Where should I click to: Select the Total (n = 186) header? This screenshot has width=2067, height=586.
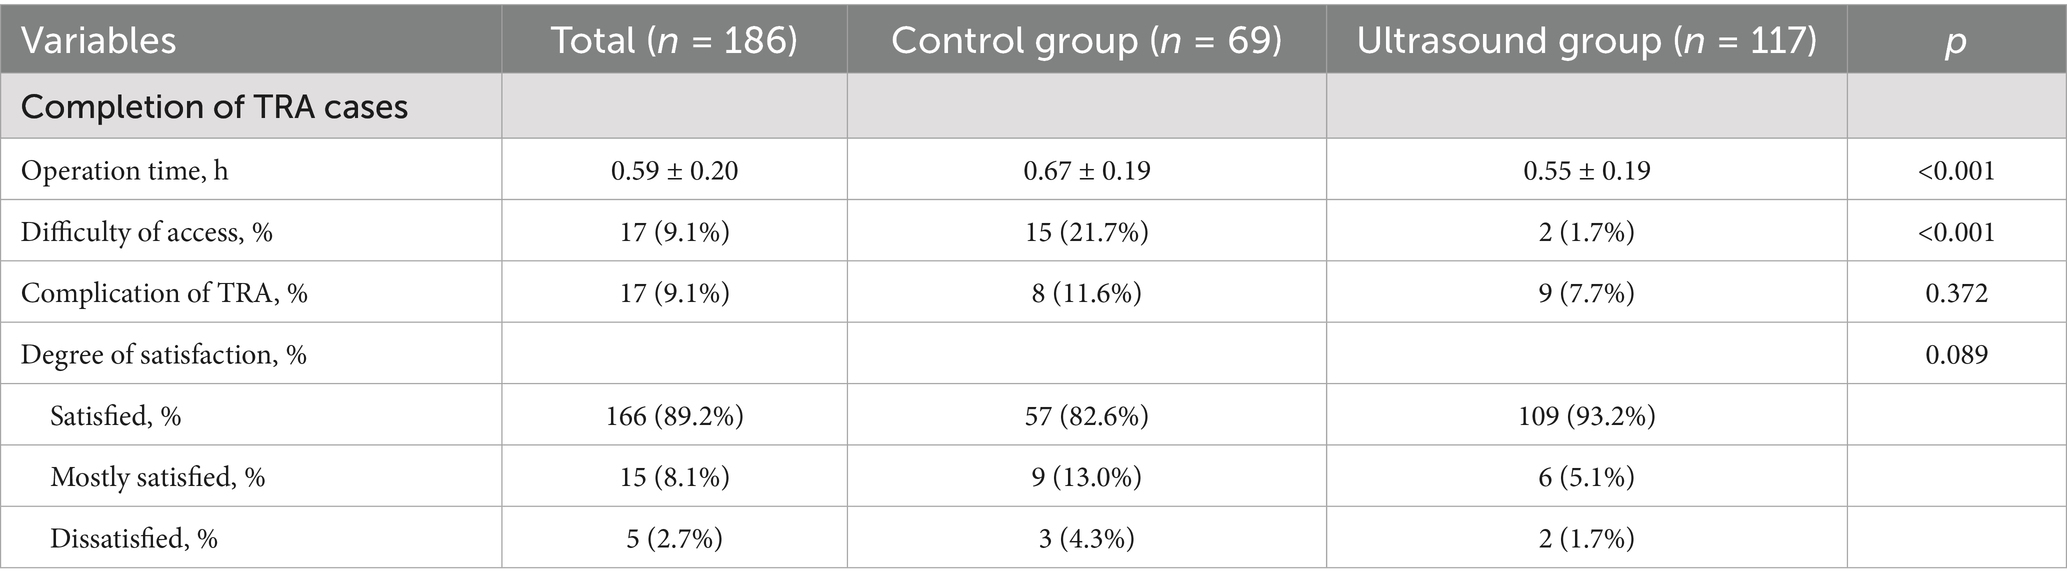674,41
